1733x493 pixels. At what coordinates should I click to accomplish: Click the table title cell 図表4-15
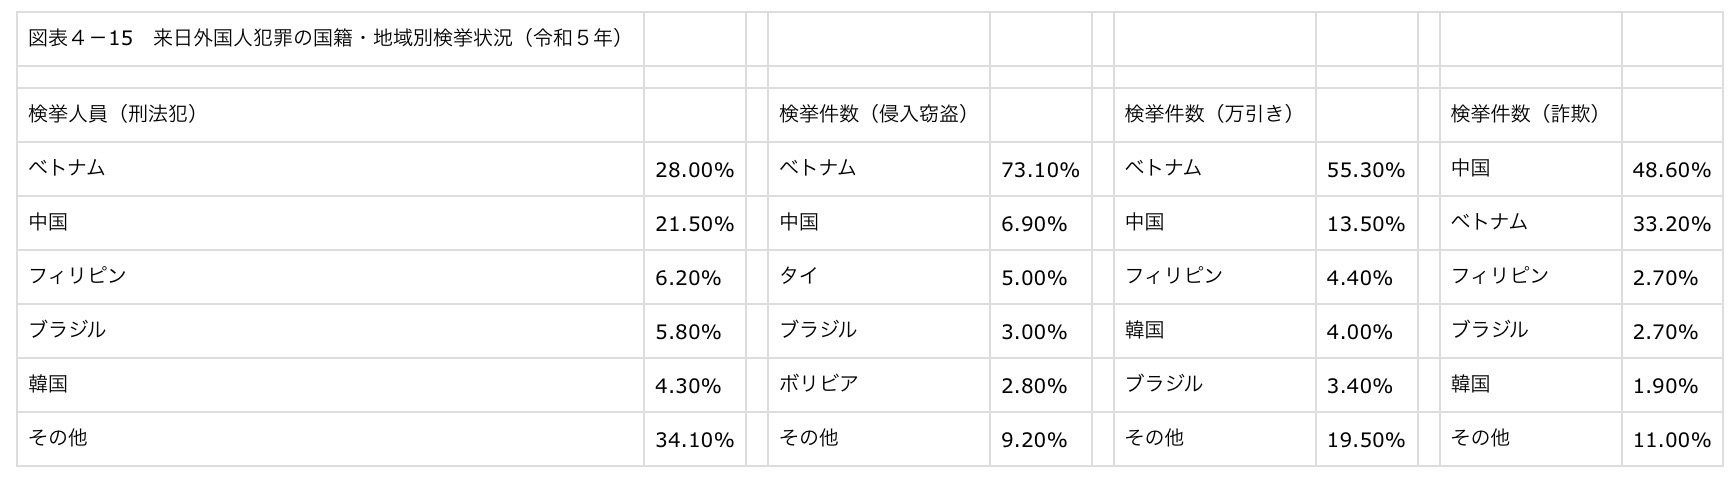[326, 39]
